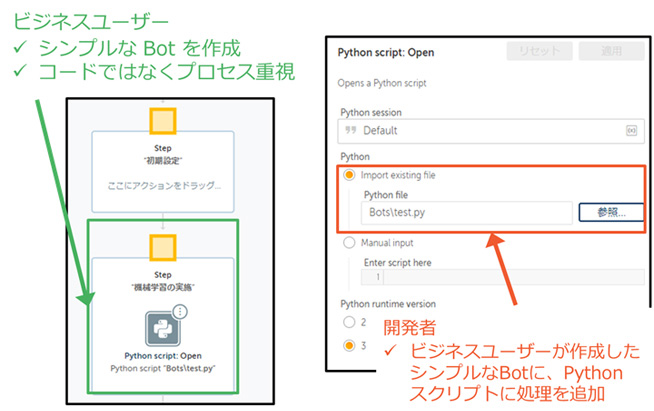654x411 pixels.
Task: Select the yellow Step icon above "機械学習の実施"
Action: pos(162,244)
